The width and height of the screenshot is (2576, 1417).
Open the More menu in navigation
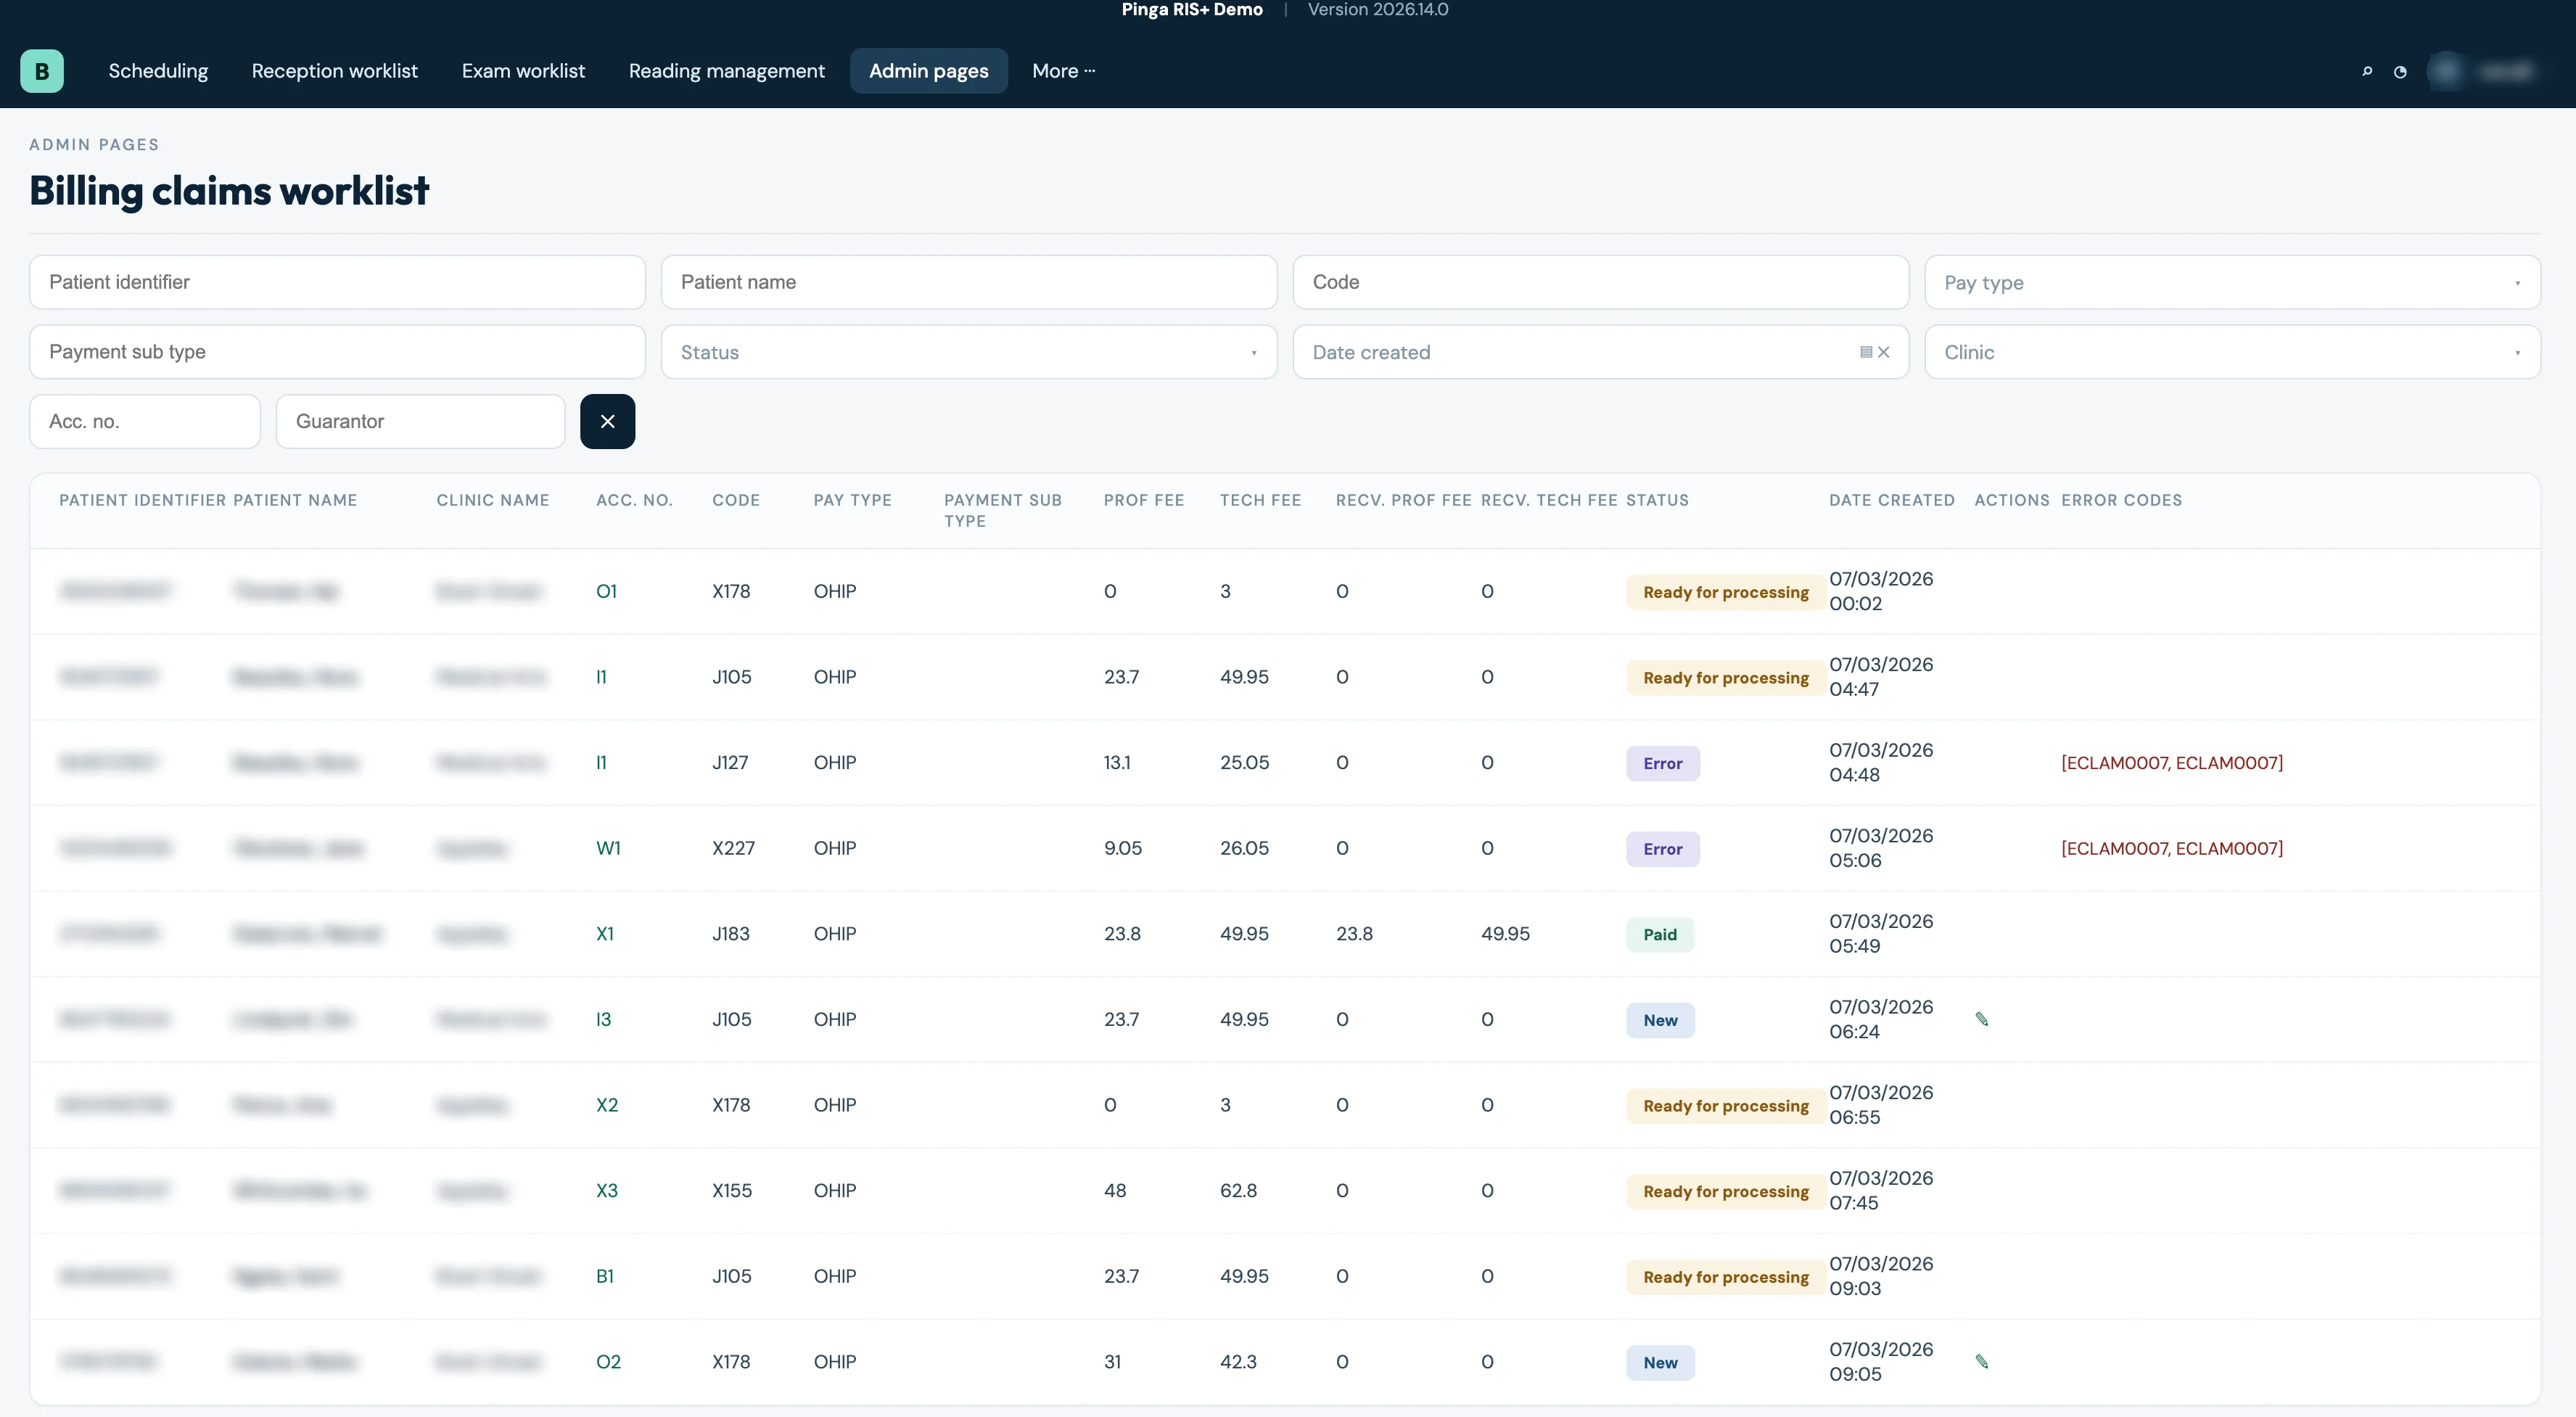[1063, 71]
